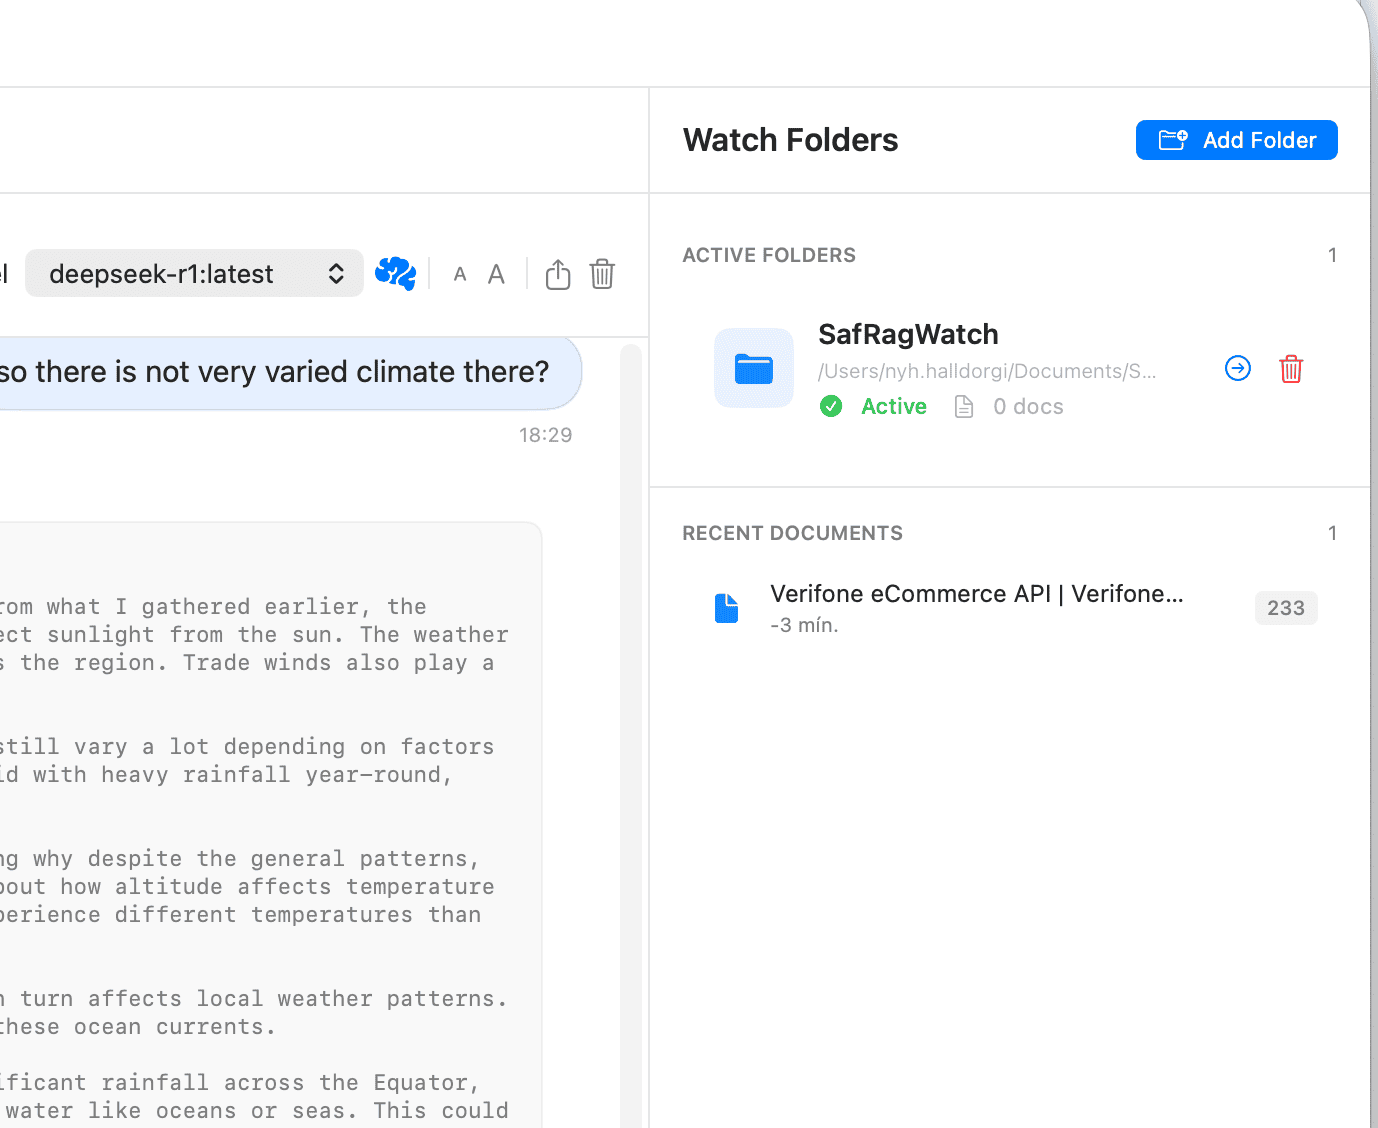1378x1128 pixels.
Task: Click the 233 chunk count badge
Action: (x=1285, y=607)
